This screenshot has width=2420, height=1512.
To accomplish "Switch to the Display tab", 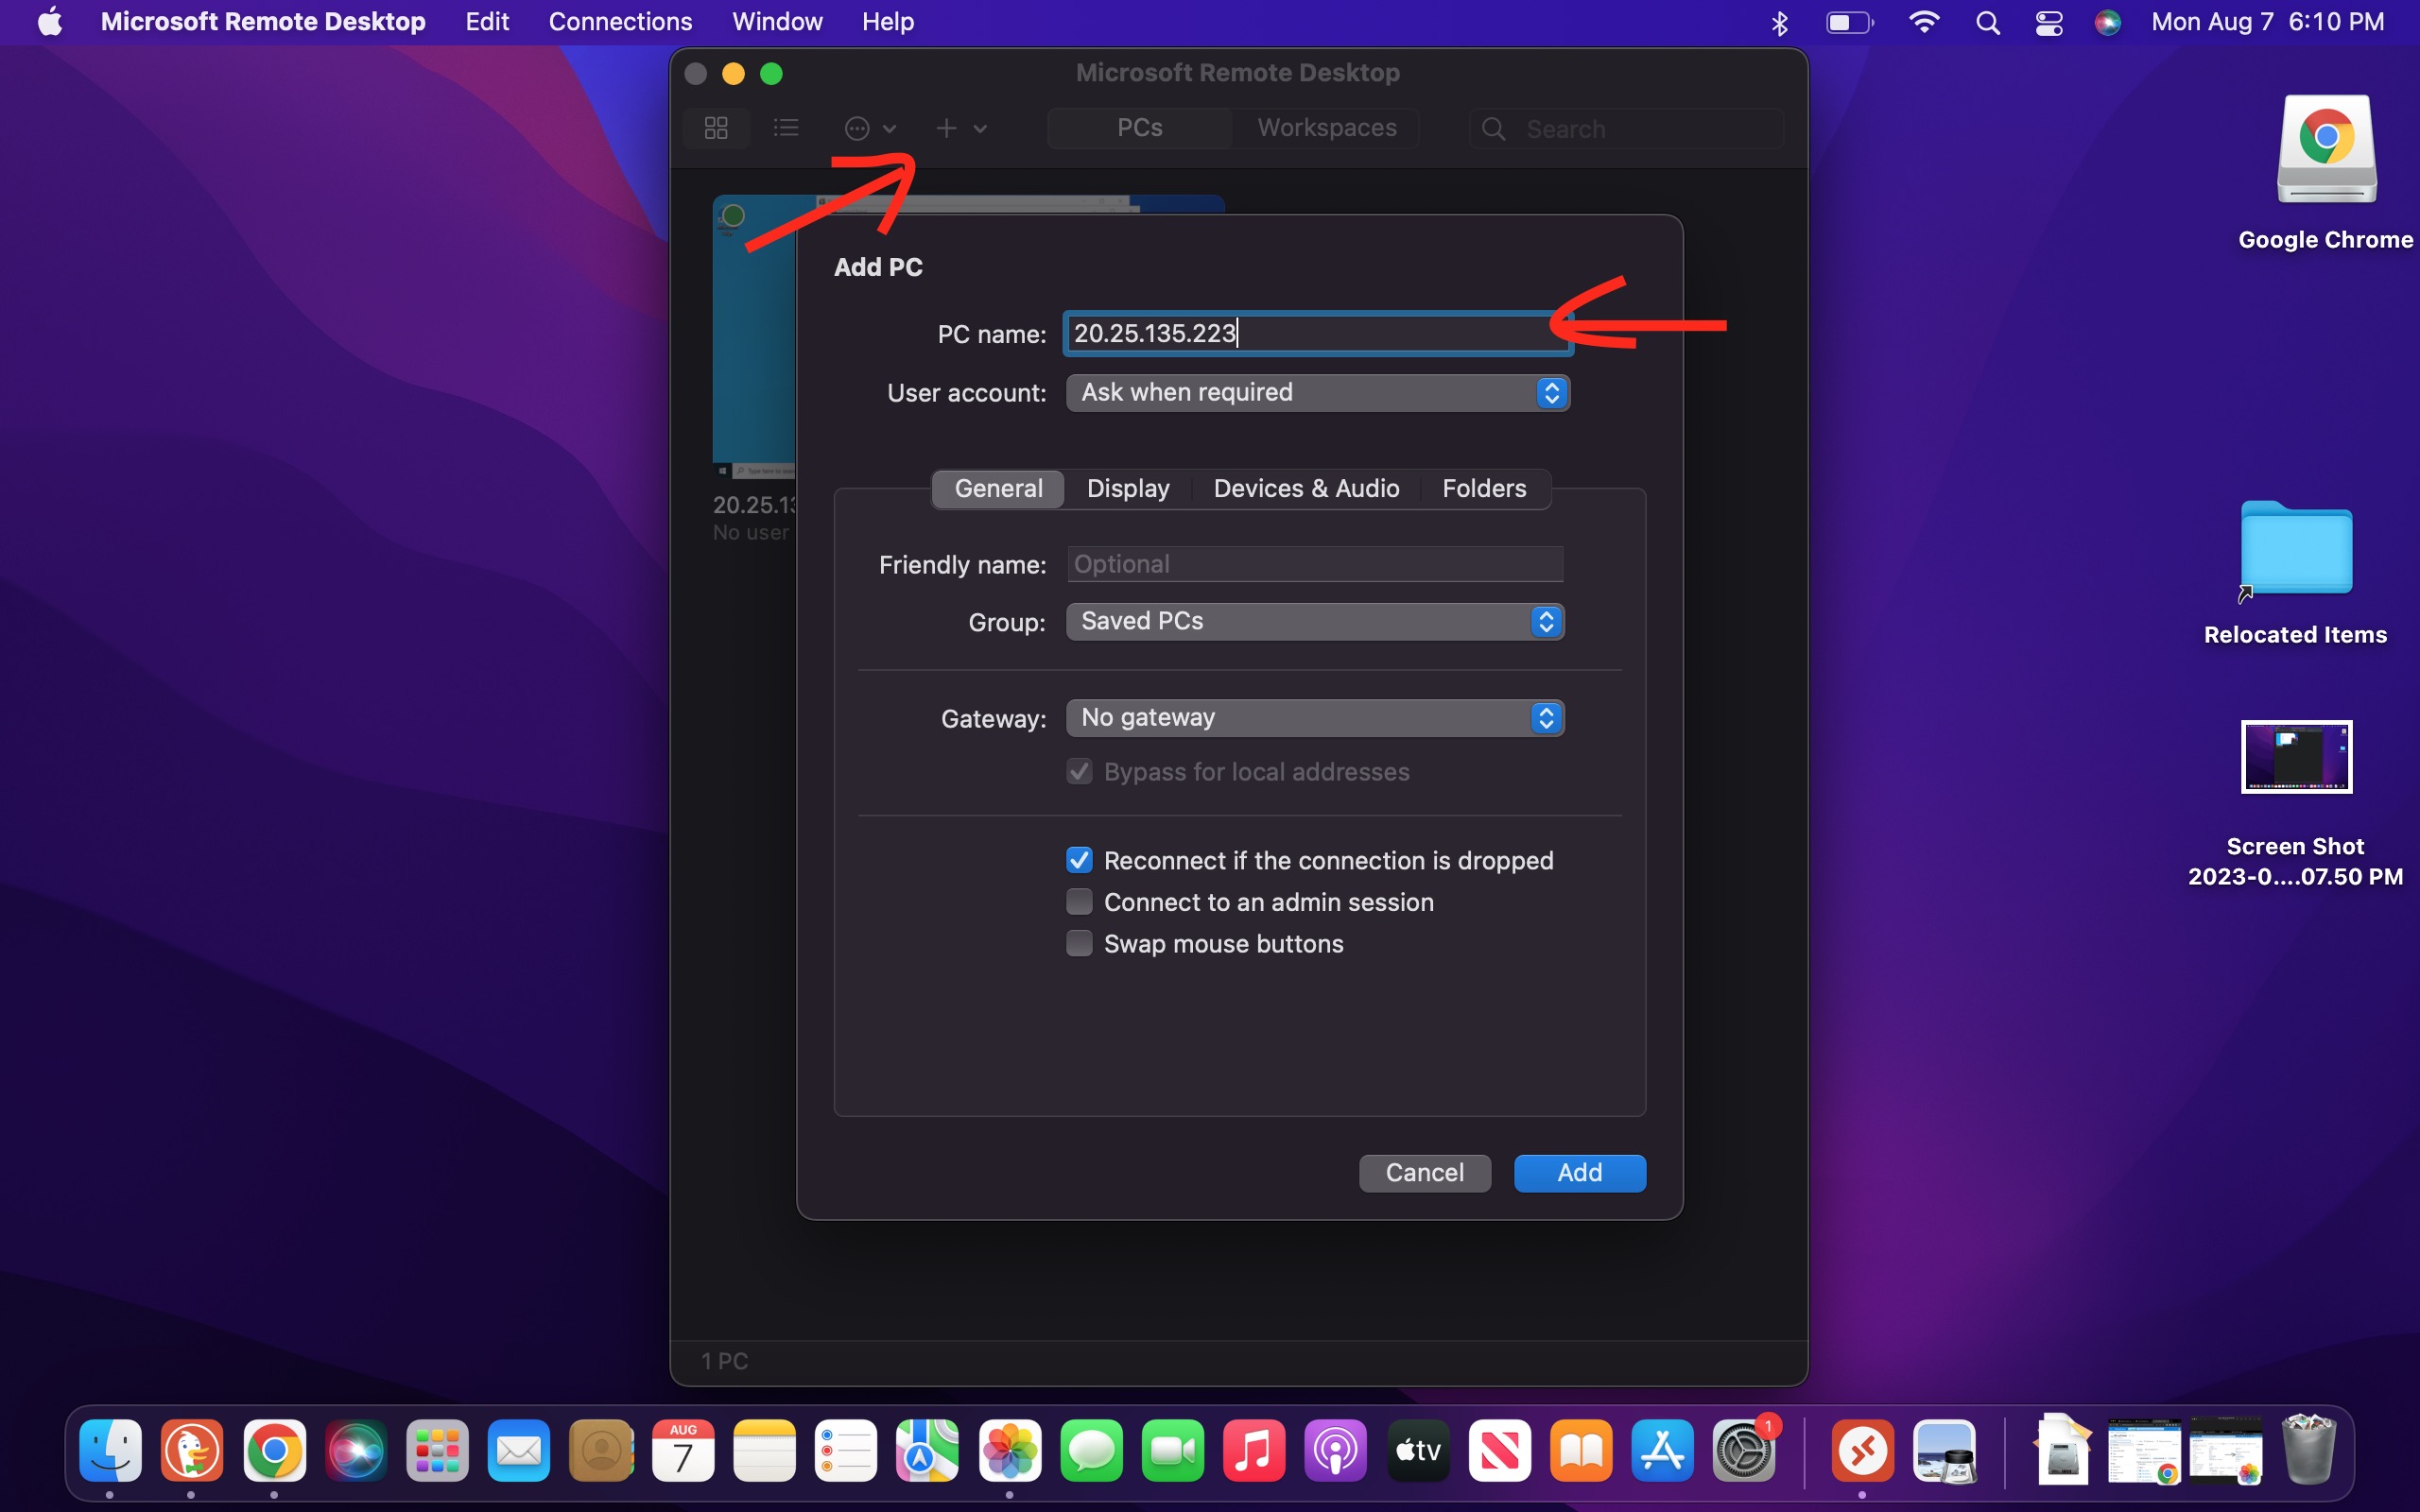I will point(1128,489).
